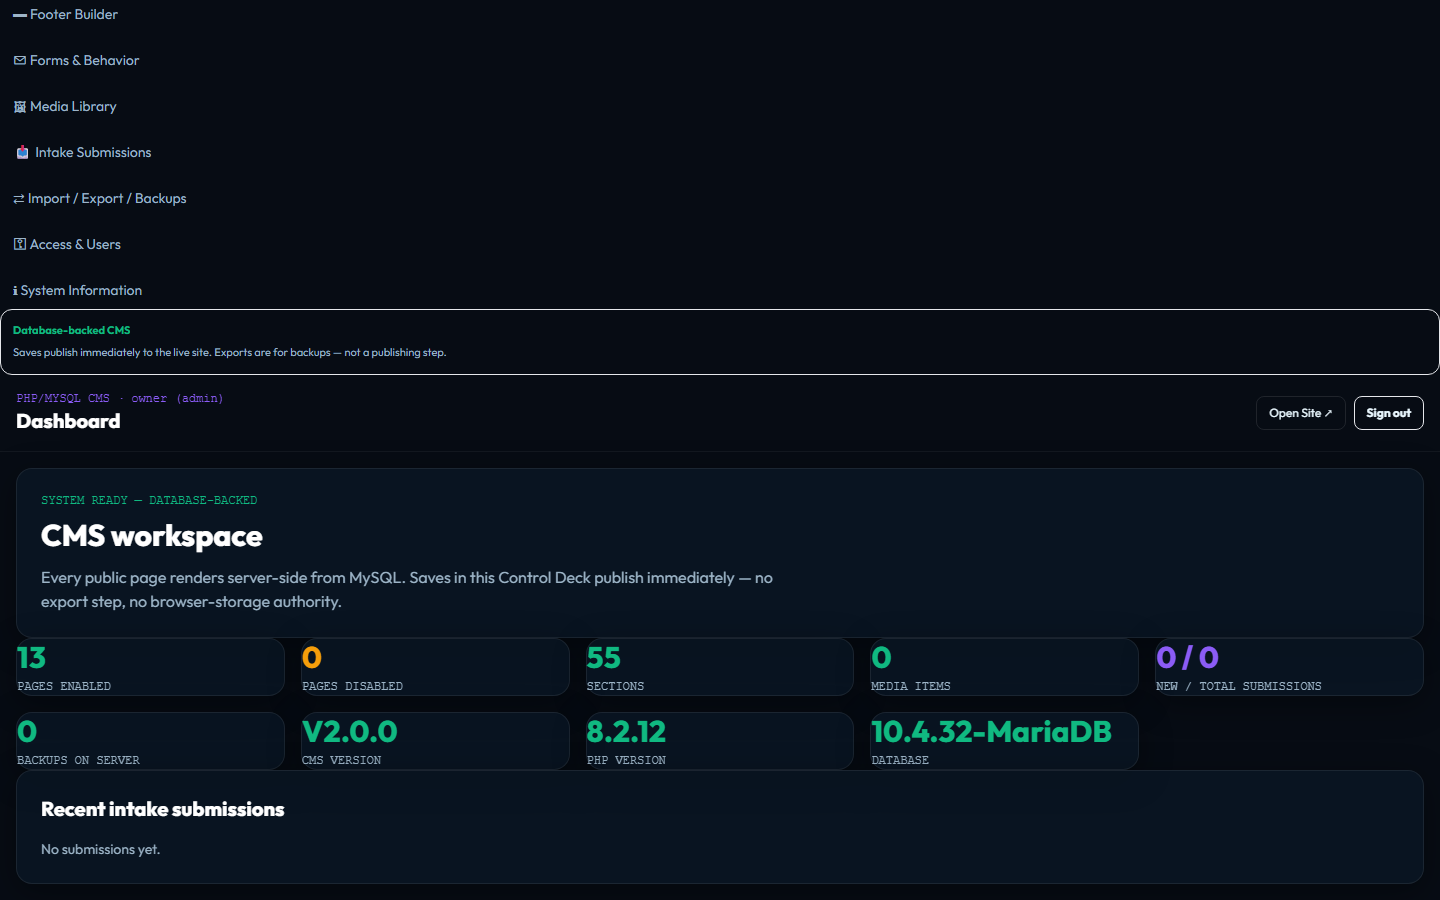The width and height of the screenshot is (1440, 900).
Task: Open the Footer Builder menu item
Action: pyautogui.click(x=65, y=15)
